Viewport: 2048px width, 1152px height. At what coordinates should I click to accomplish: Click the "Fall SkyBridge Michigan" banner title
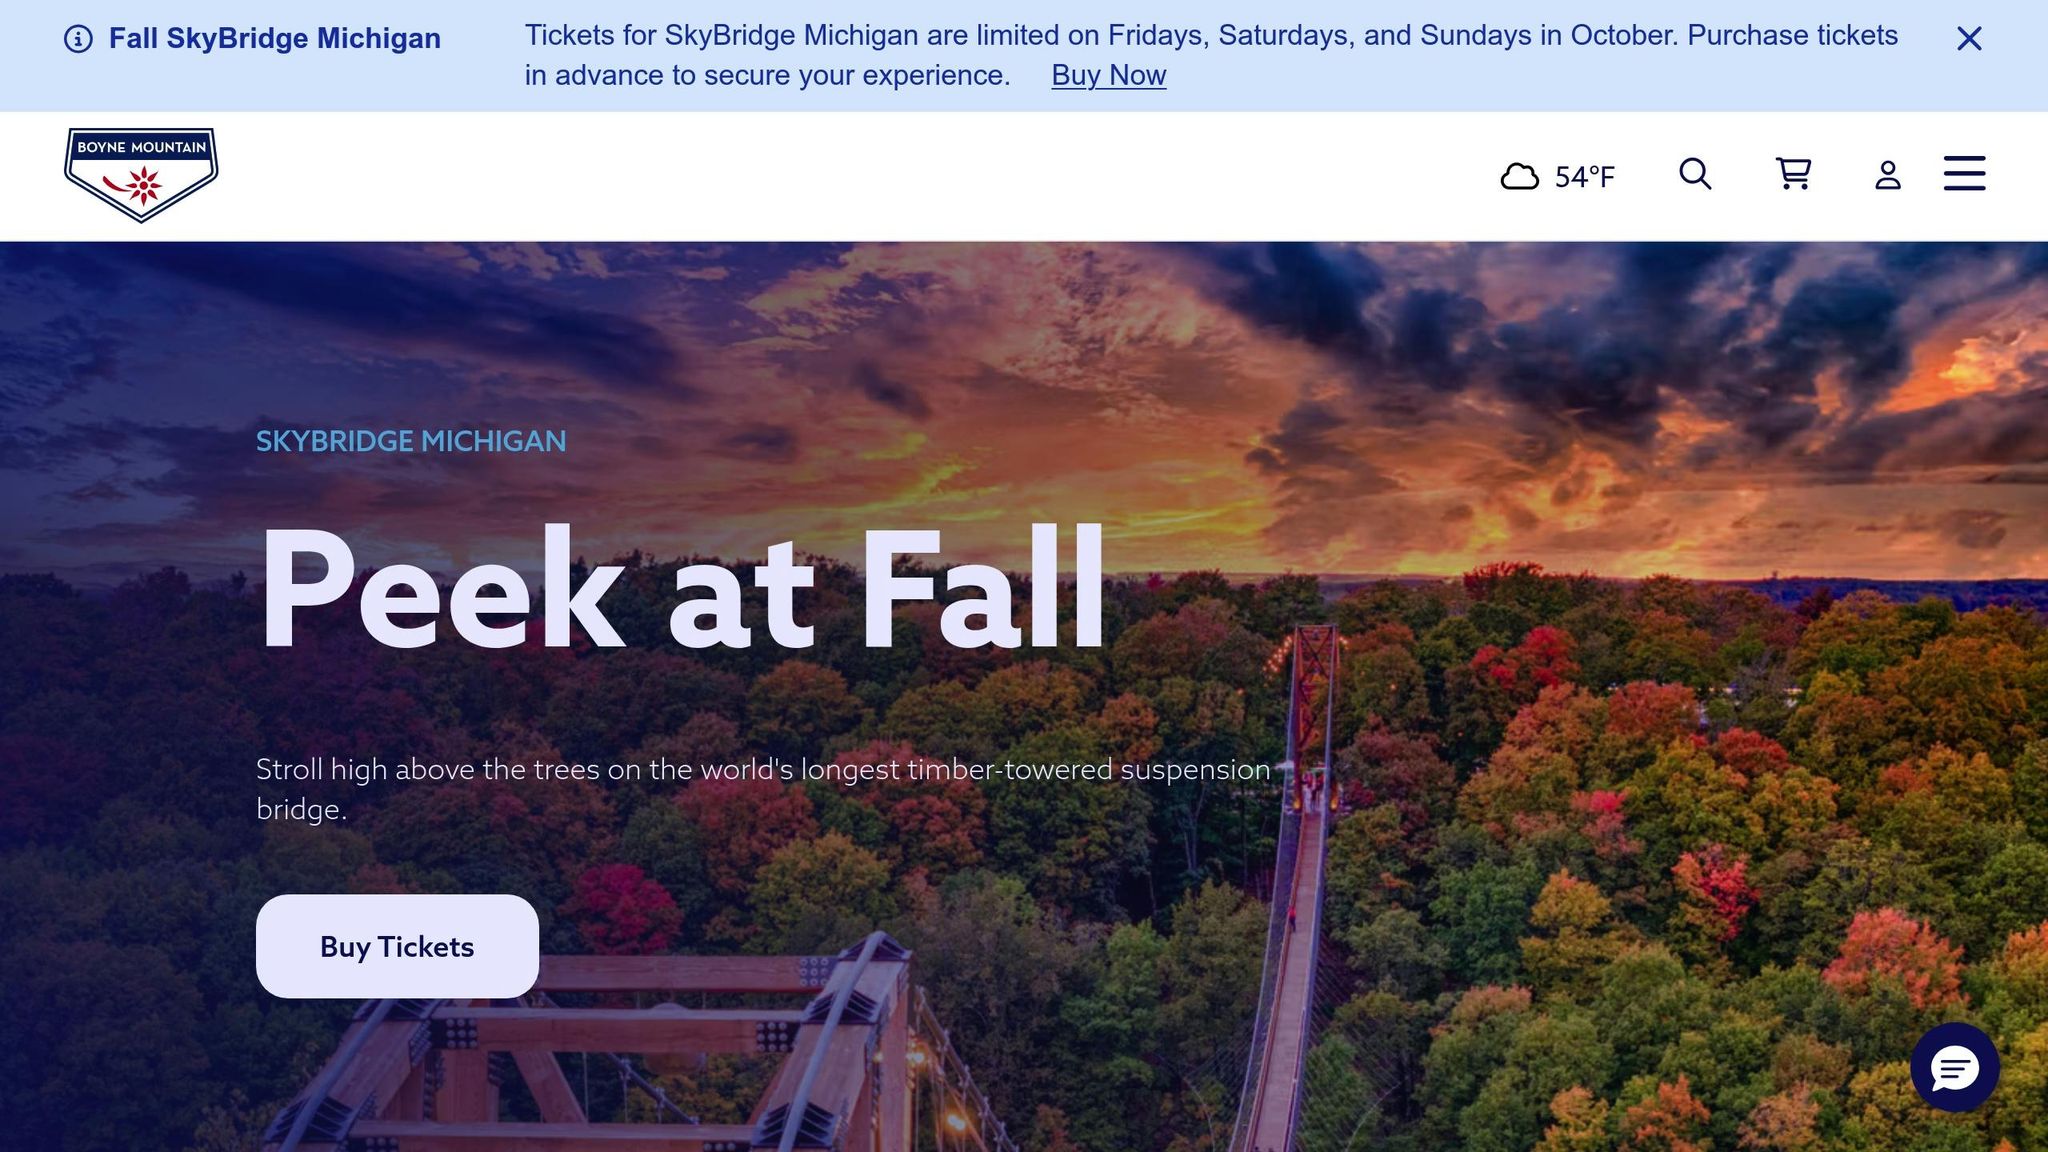(x=275, y=39)
